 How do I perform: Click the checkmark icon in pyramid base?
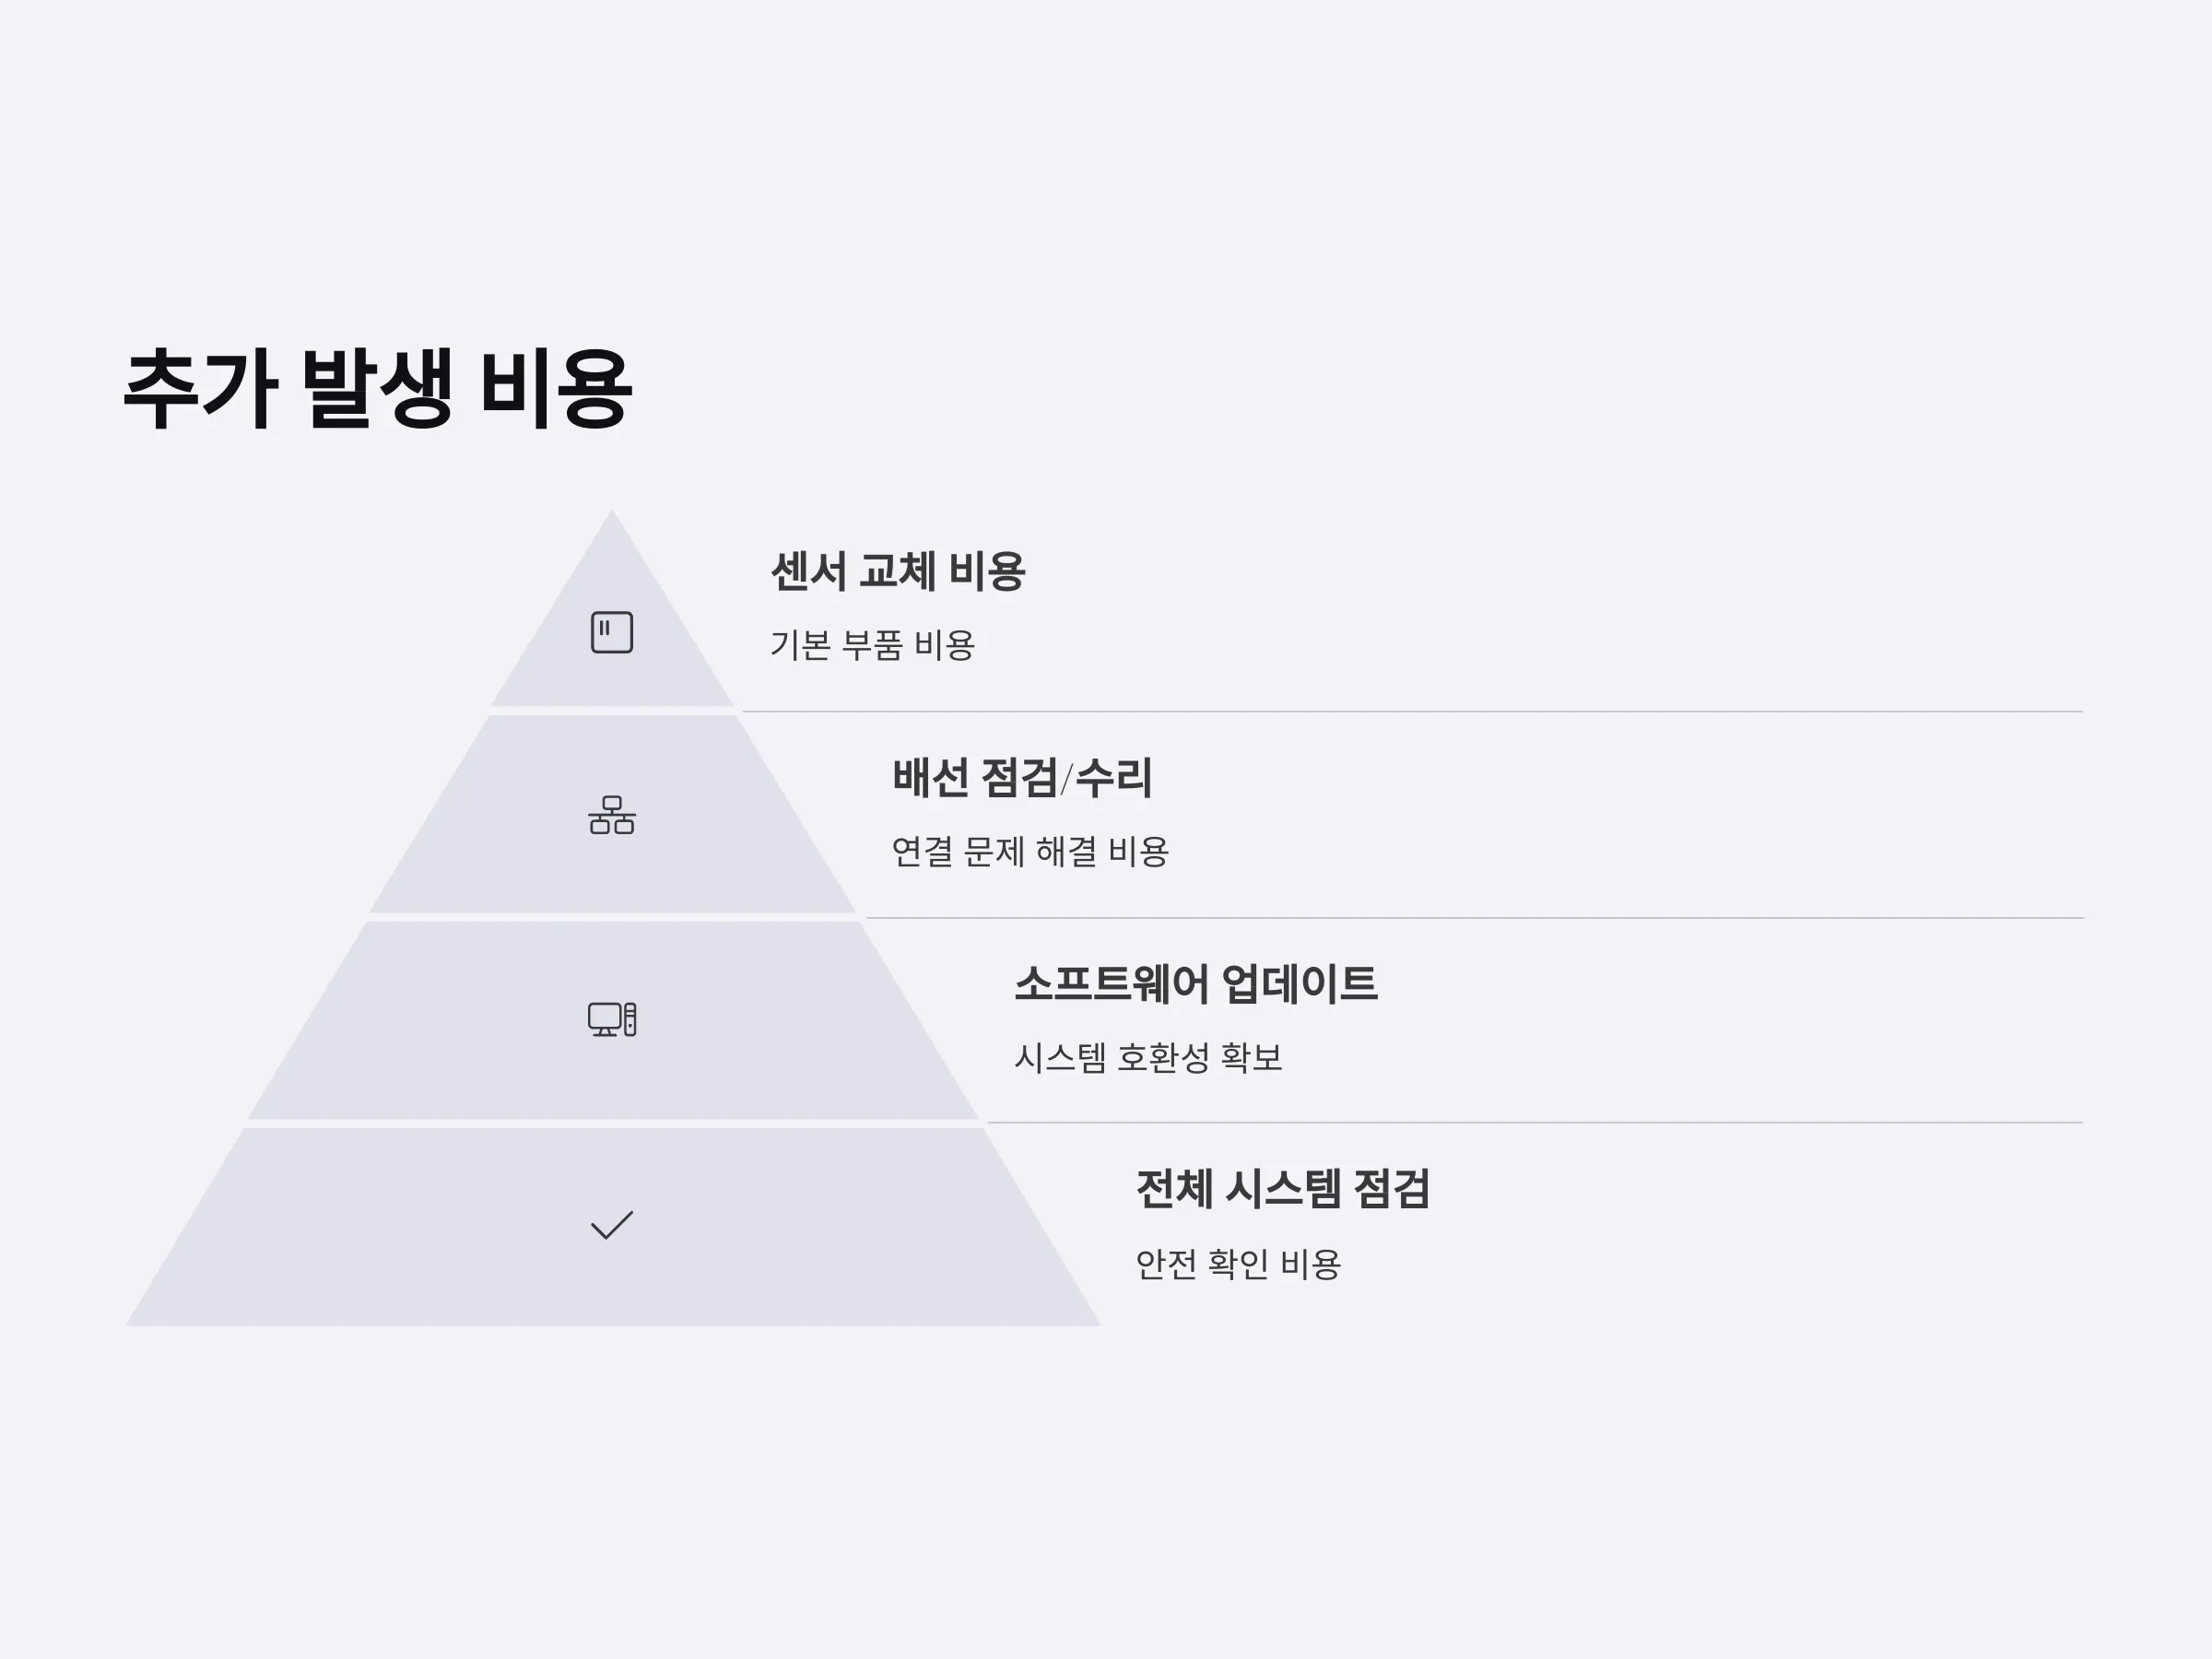click(612, 1225)
